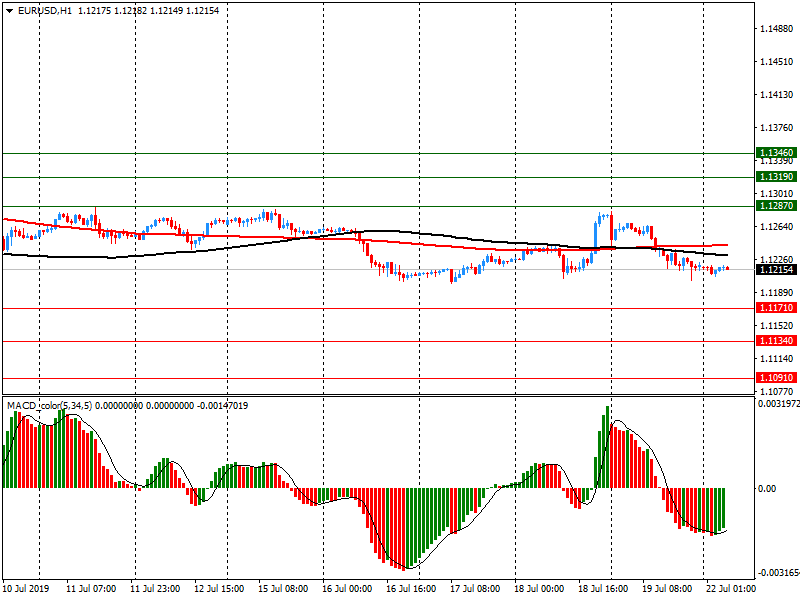Image resolution: width=800 pixels, height=600 pixels.
Task: Select the current price label 1.12154
Action: tap(776, 269)
